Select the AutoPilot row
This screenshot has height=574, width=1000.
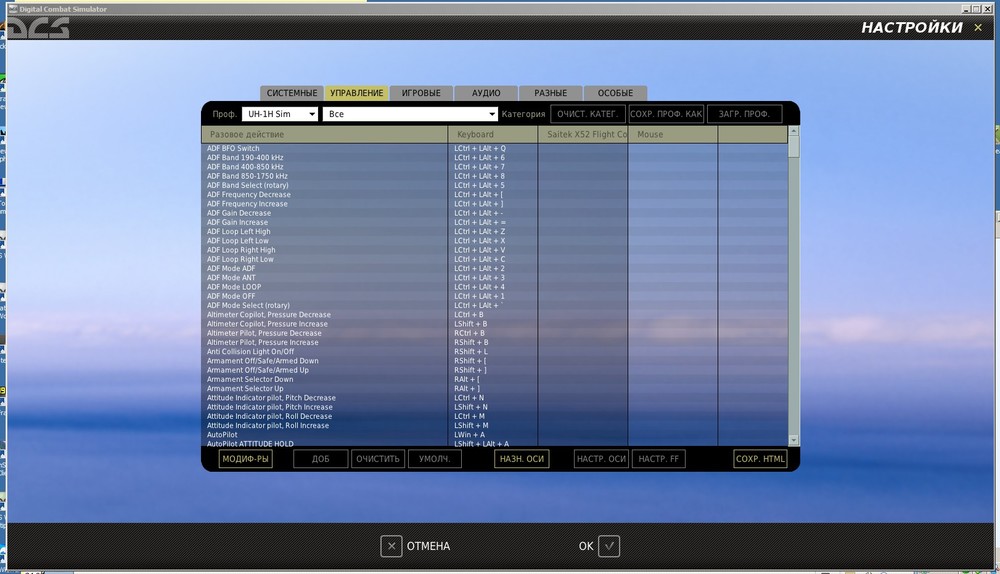point(495,435)
